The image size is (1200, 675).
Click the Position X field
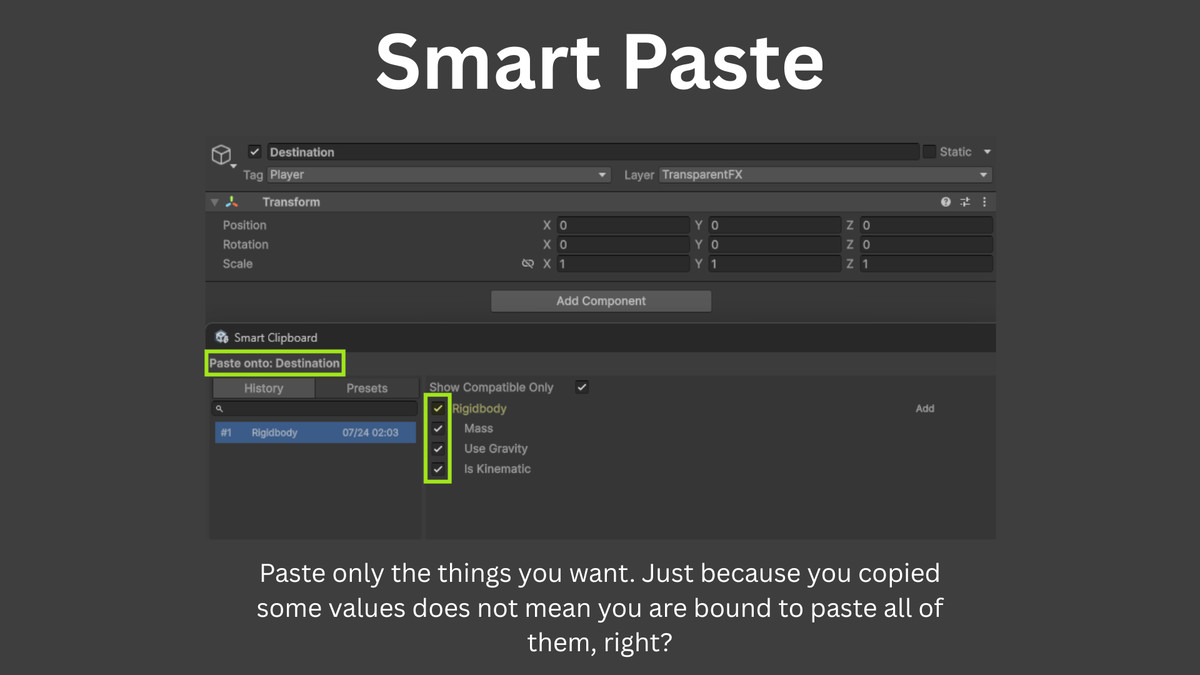coord(623,226)
